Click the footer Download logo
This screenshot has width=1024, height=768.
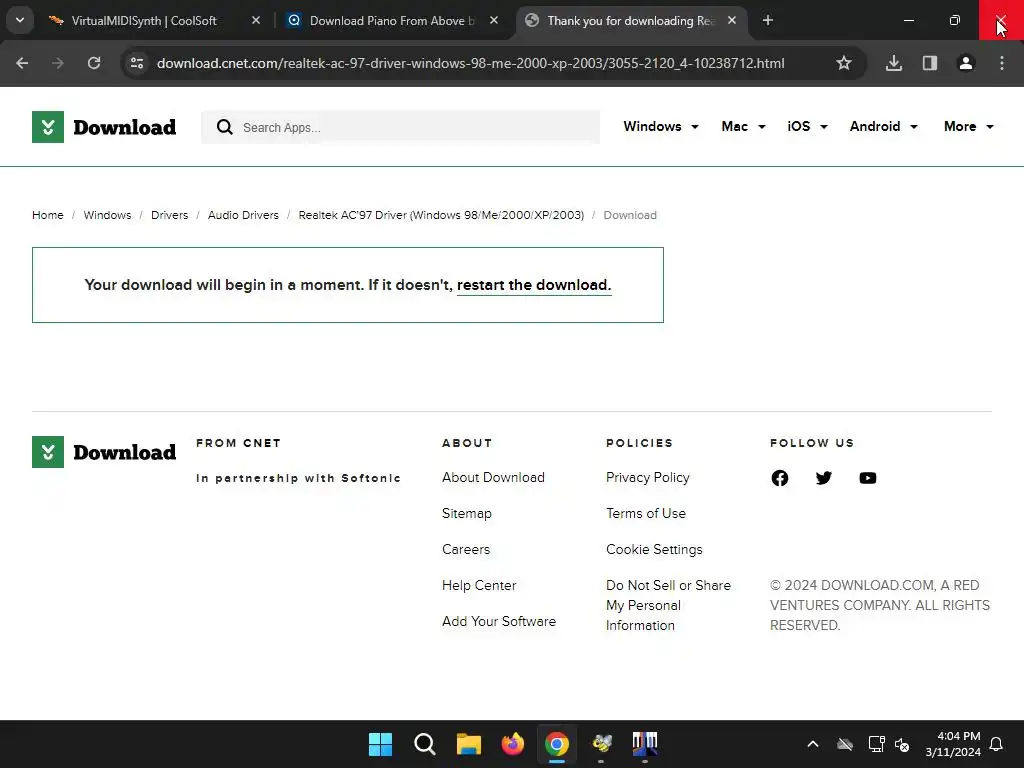tap(104, 452)
